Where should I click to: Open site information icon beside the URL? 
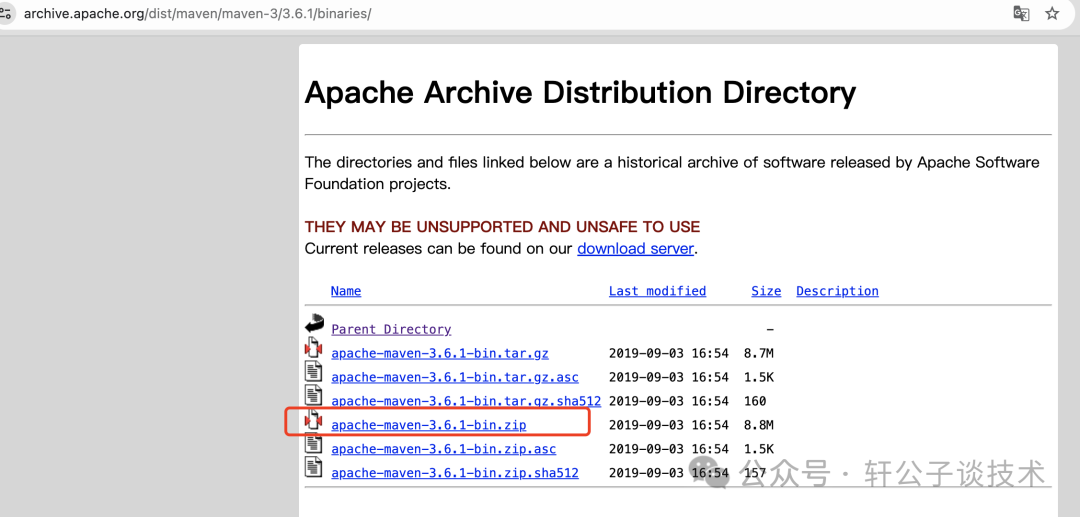click(x=6, y=14)
